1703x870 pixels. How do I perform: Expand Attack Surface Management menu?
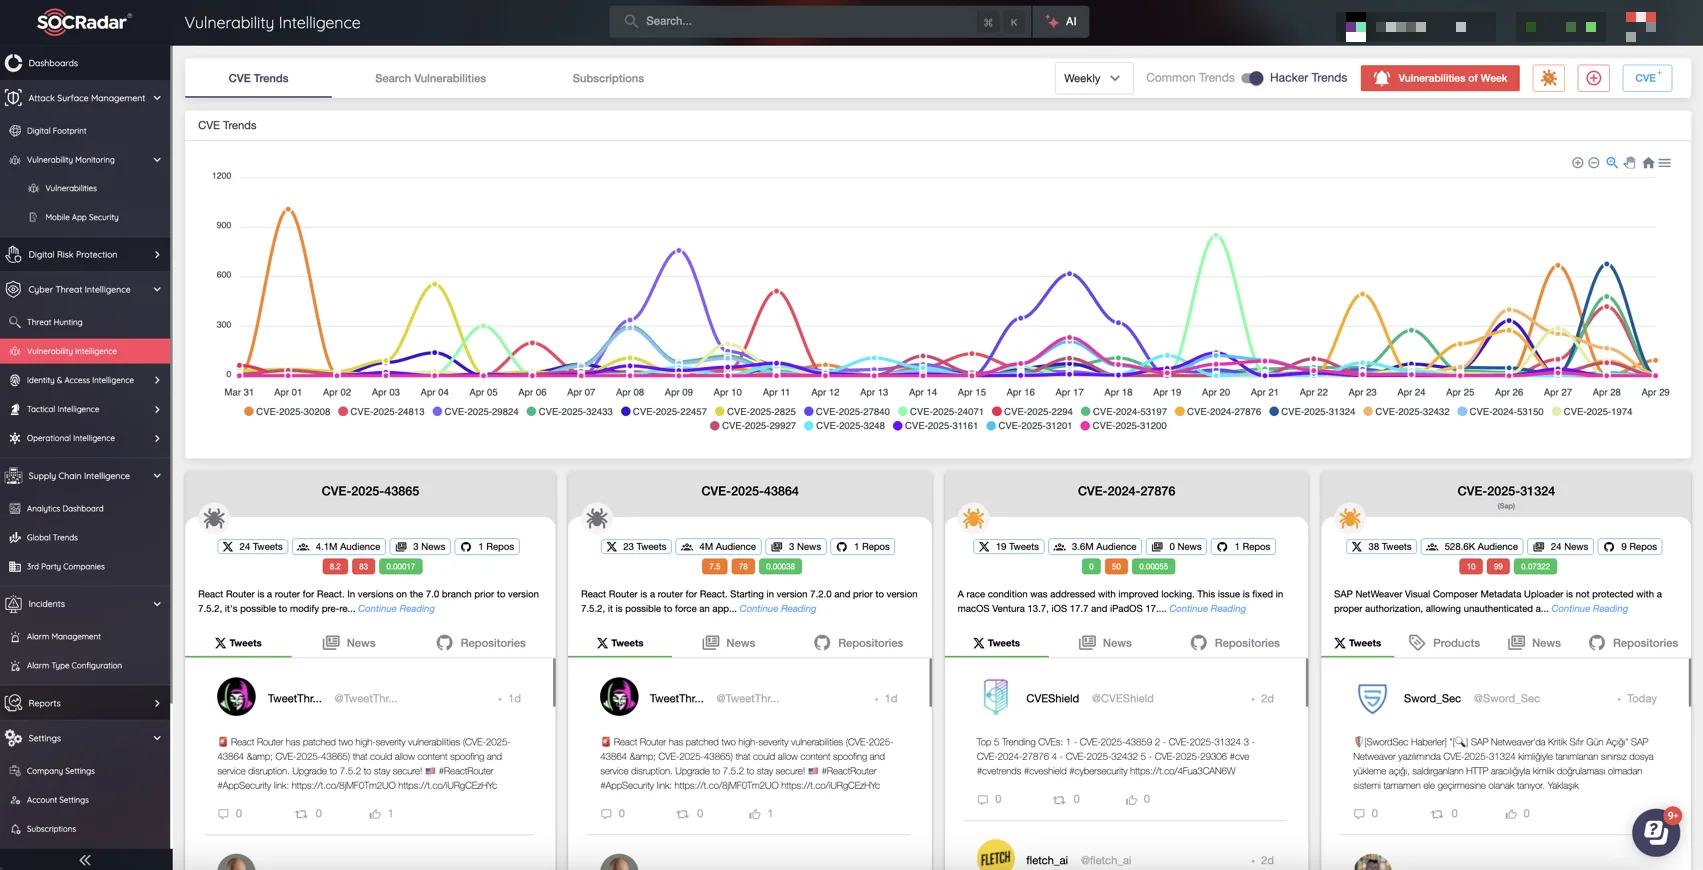85,98
